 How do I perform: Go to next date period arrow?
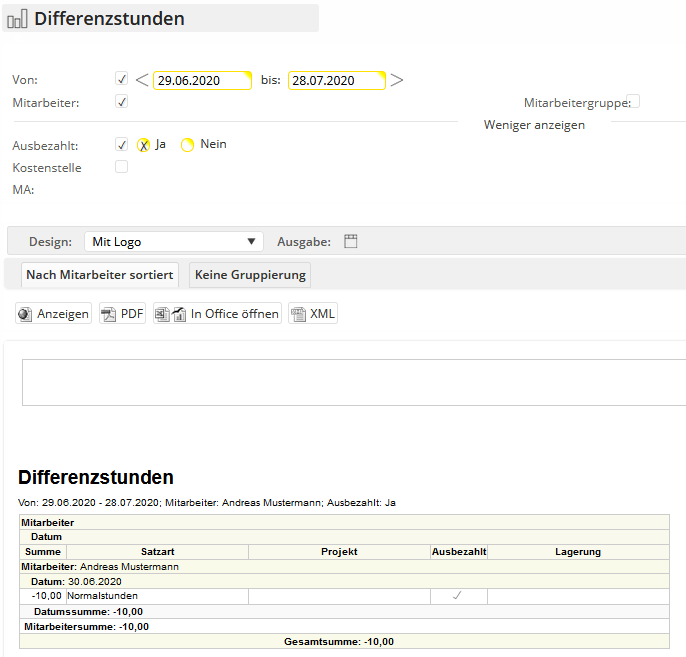point(397,80)
